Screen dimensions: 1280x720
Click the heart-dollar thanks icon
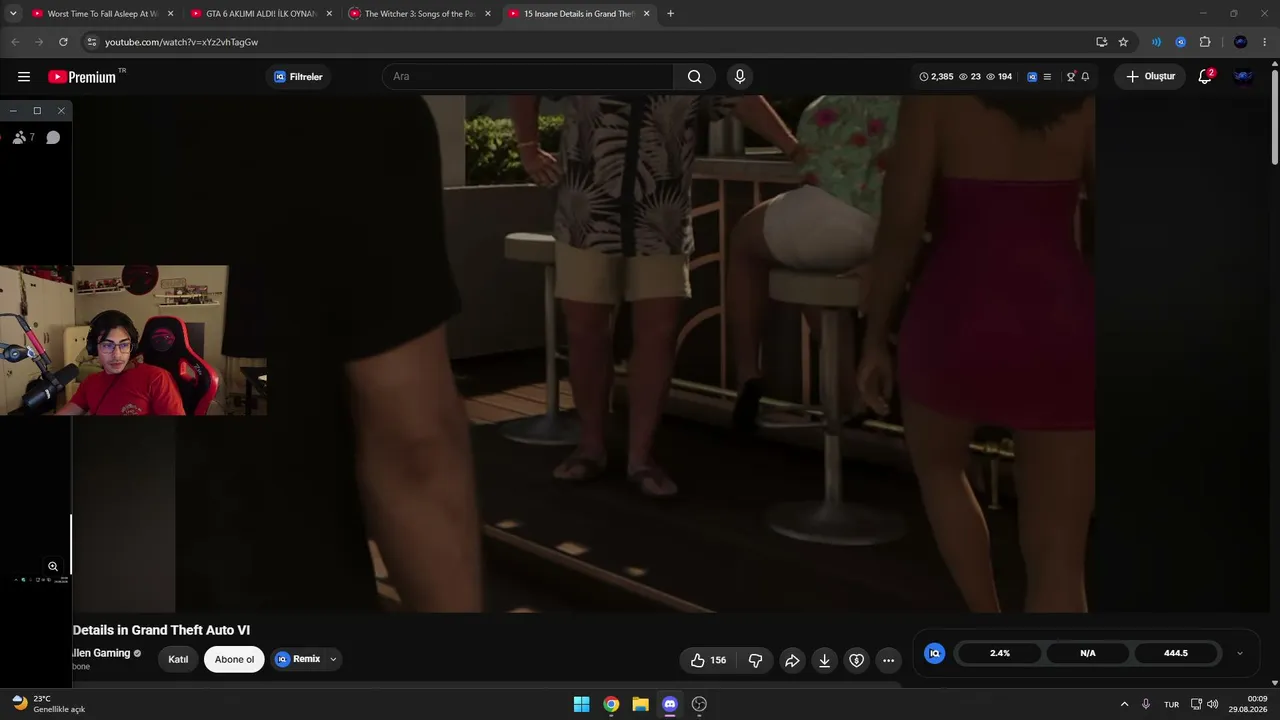856,660
